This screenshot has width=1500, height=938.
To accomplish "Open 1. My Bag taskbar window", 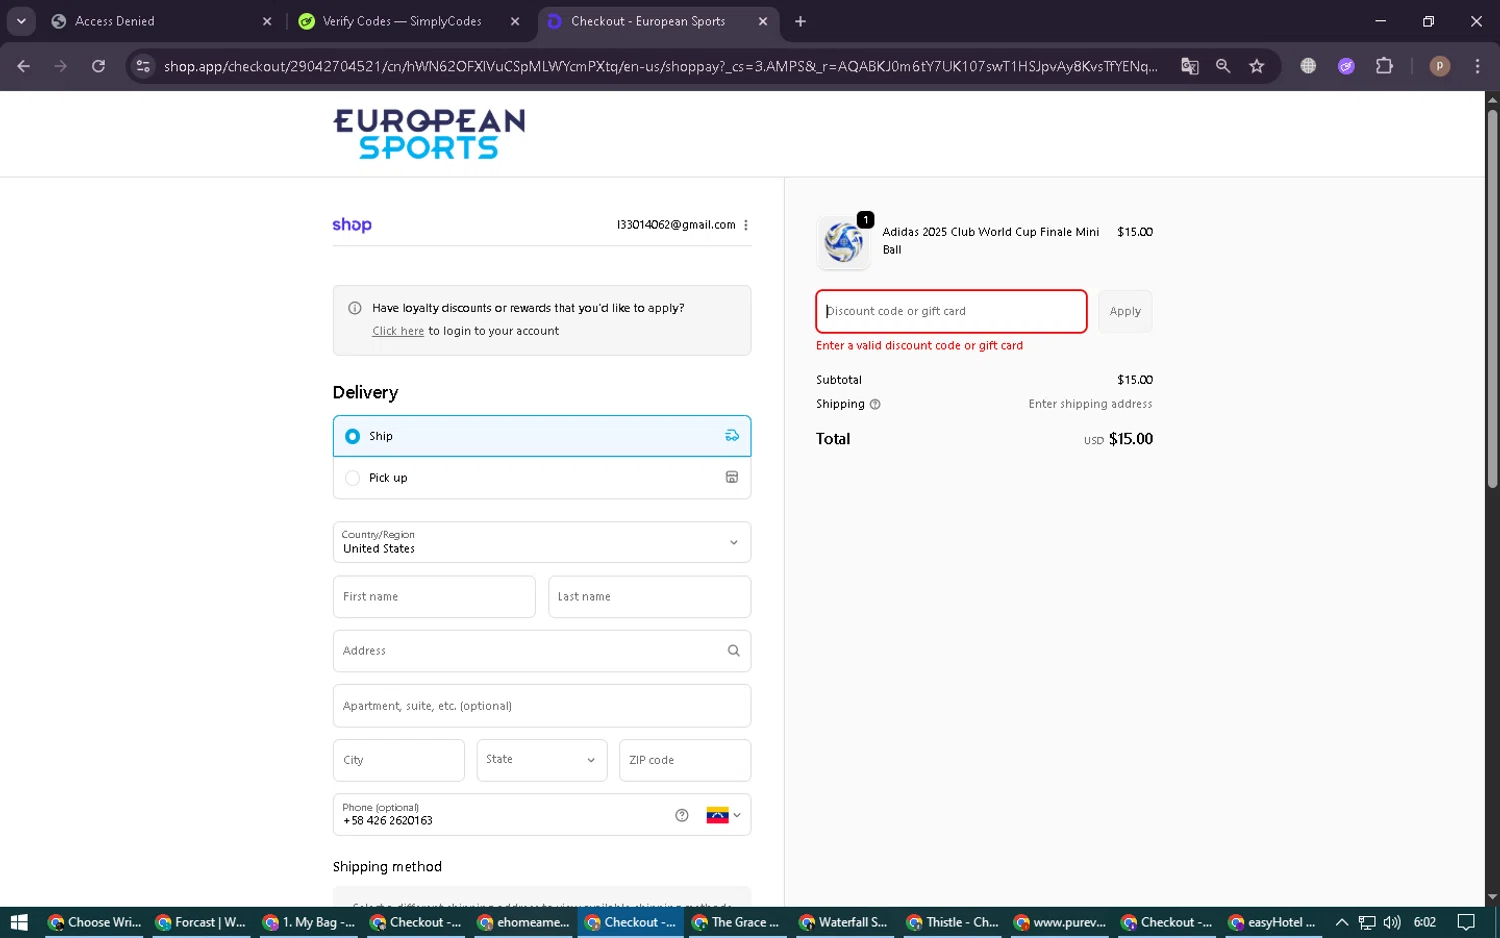I will click(x=309, y=922).
